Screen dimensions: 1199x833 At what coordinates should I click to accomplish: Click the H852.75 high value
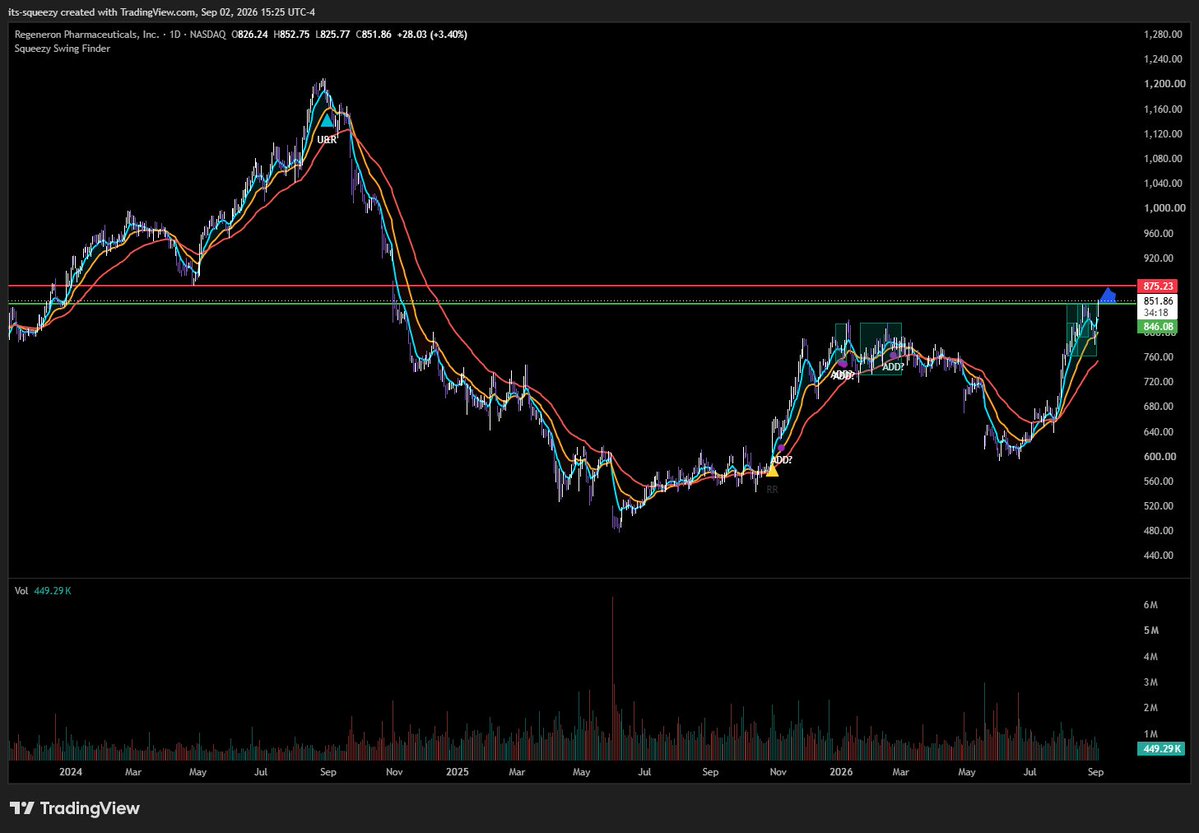[x=291, y=34]
